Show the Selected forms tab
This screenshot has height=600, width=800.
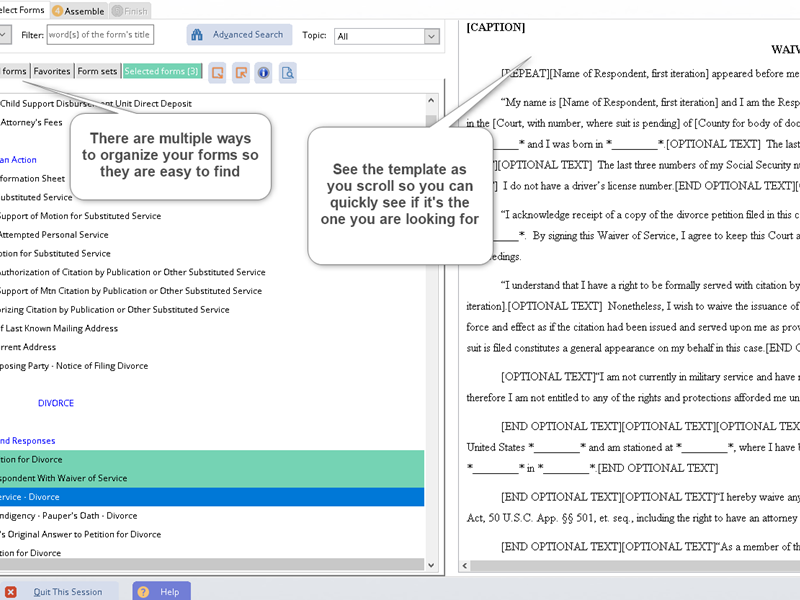162,71
